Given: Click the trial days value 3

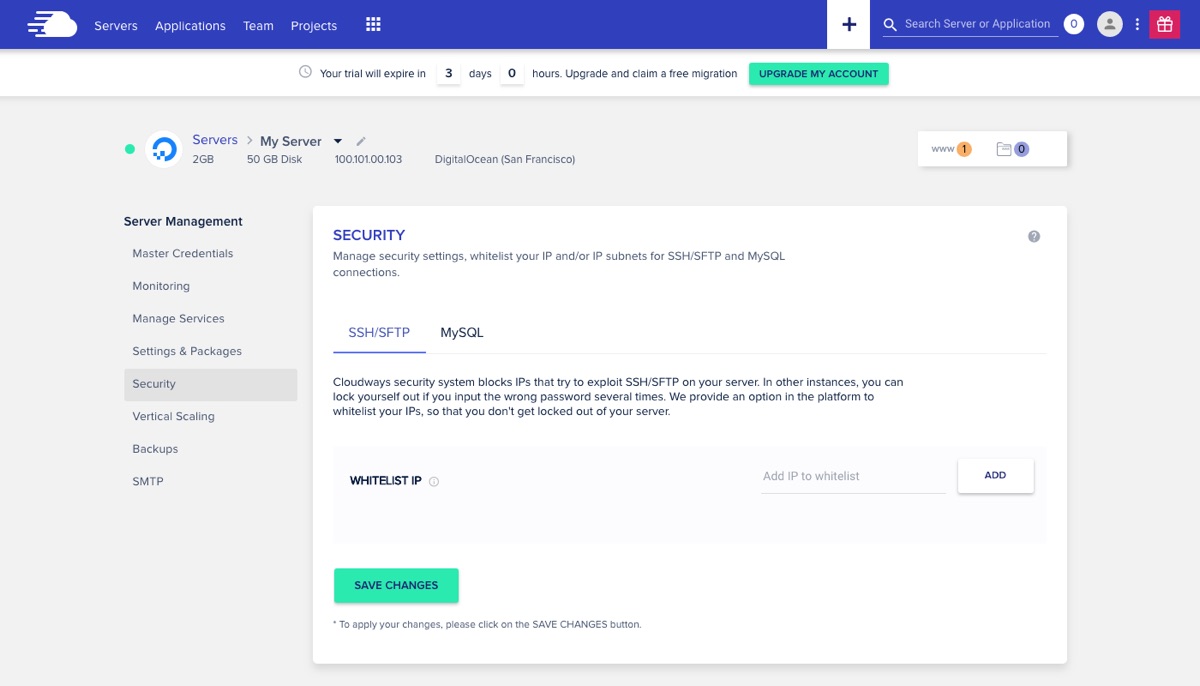Looking at the screenshot, I should point(449,73).
